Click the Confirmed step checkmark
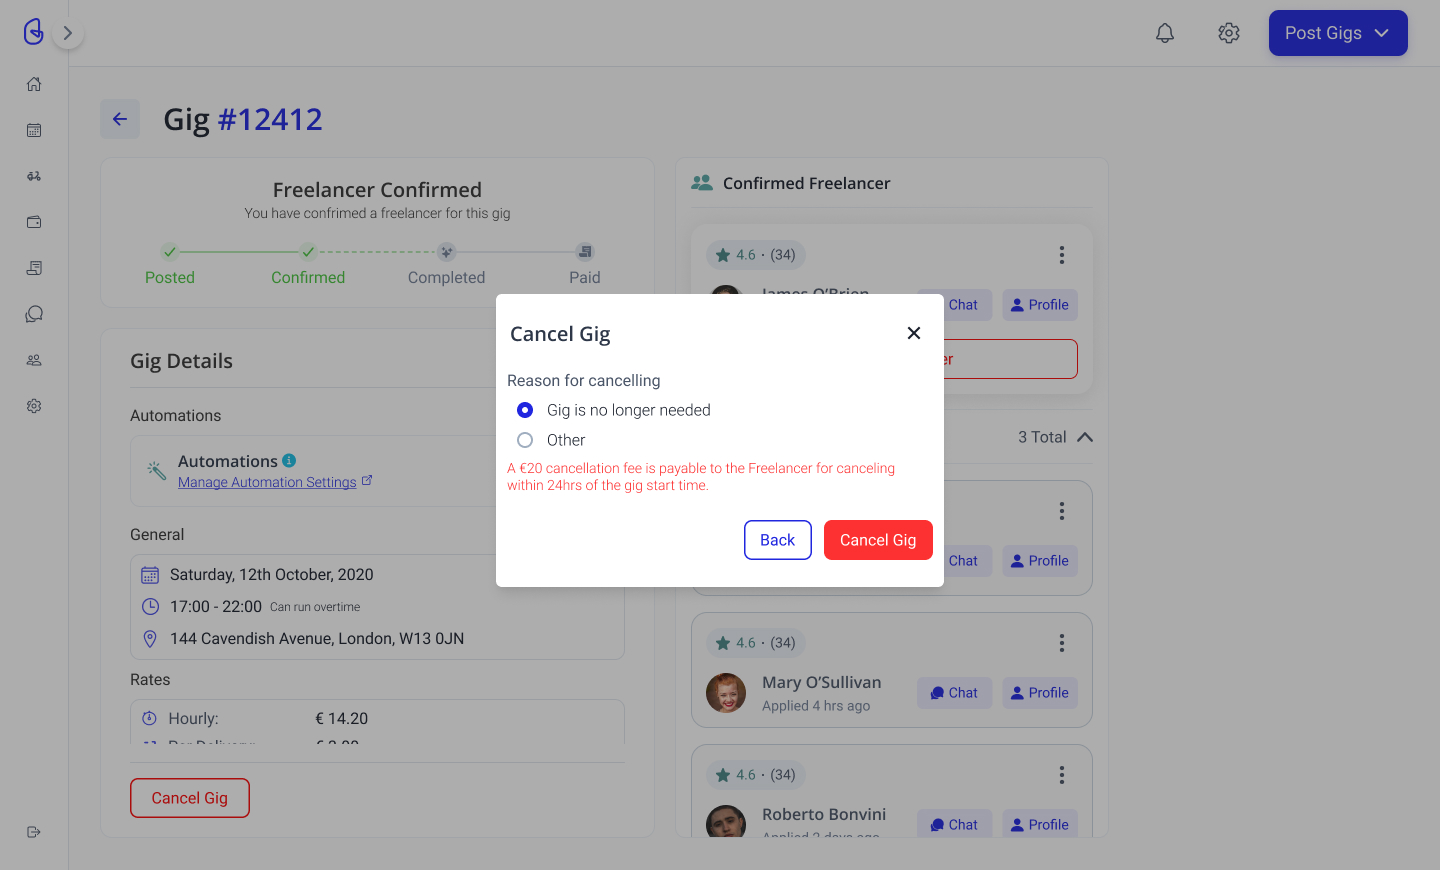Image resolution: width=1440 pixels, height=870 pixels. tap(308, 252)
